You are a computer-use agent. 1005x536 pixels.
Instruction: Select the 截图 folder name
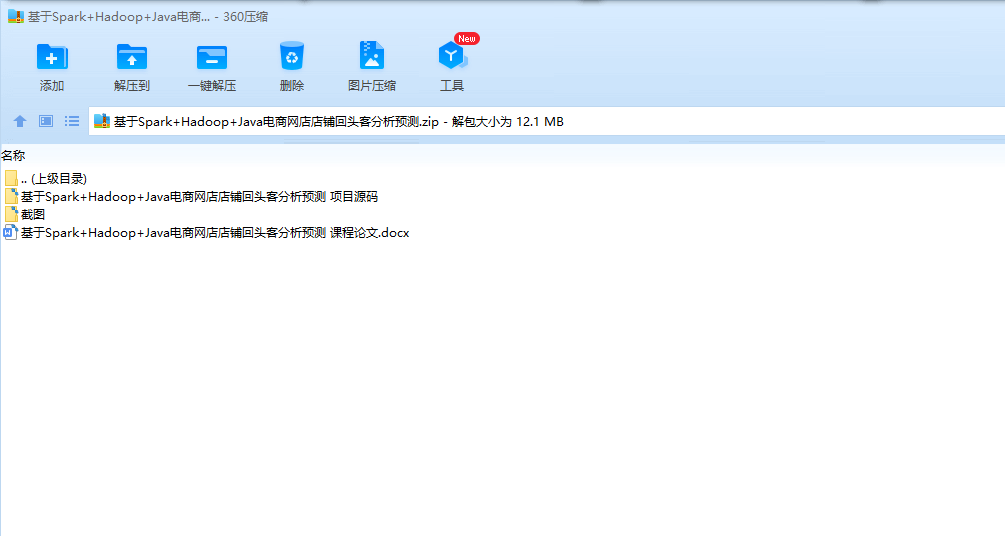click(x=33, y=214)
